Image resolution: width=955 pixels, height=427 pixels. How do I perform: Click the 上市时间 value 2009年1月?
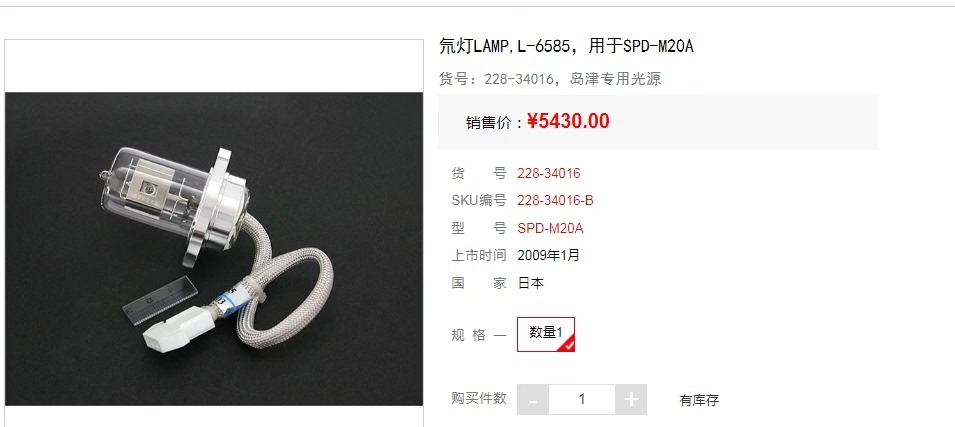(549, 255)
